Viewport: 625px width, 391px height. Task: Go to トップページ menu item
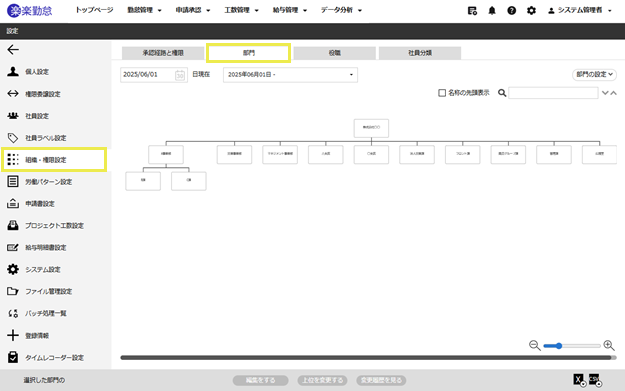point(94,10)
